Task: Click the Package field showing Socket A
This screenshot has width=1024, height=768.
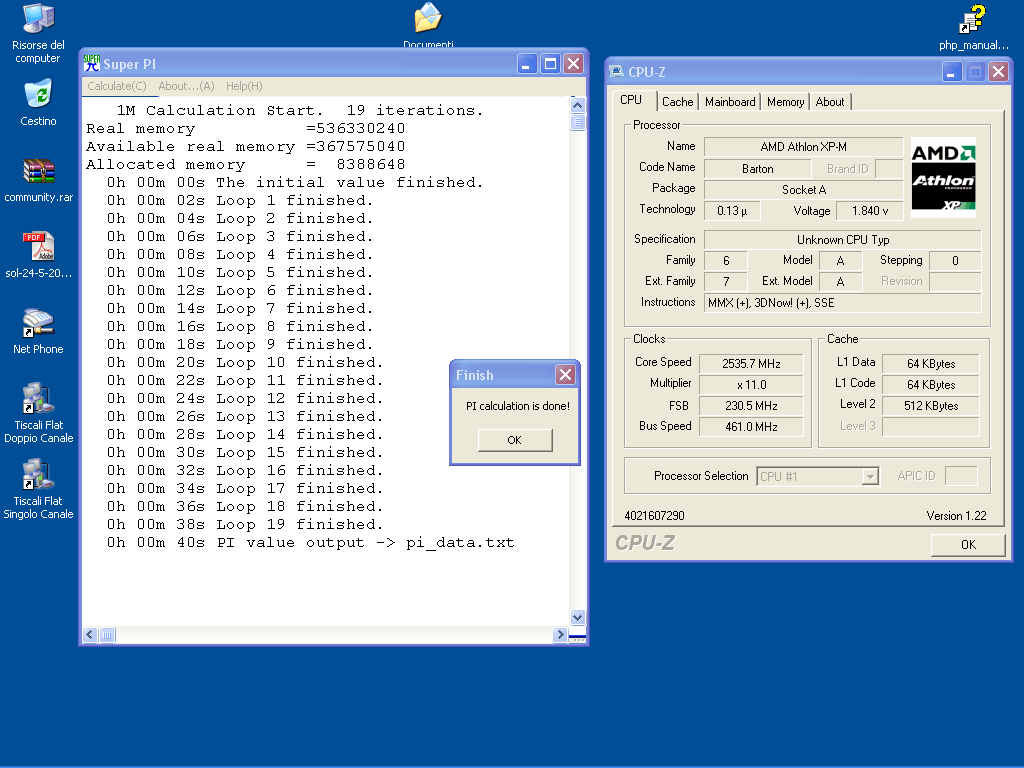Action: click(803, 190)
